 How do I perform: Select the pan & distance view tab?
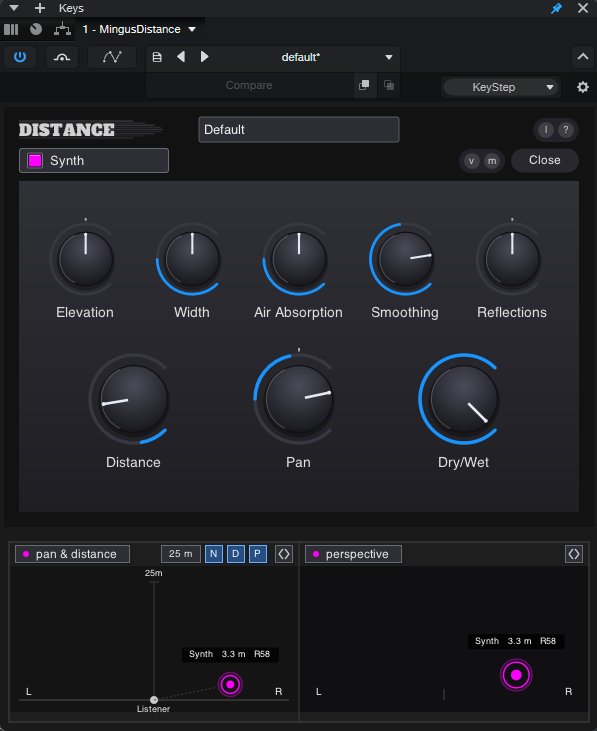[72, 554]
